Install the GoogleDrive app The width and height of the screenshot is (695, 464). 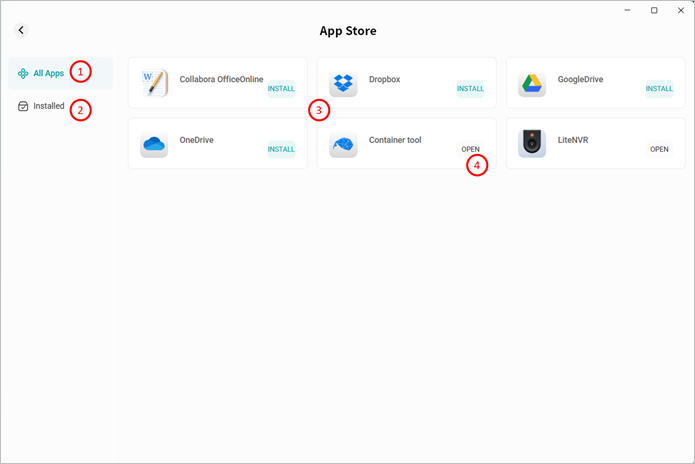point(659,89)
